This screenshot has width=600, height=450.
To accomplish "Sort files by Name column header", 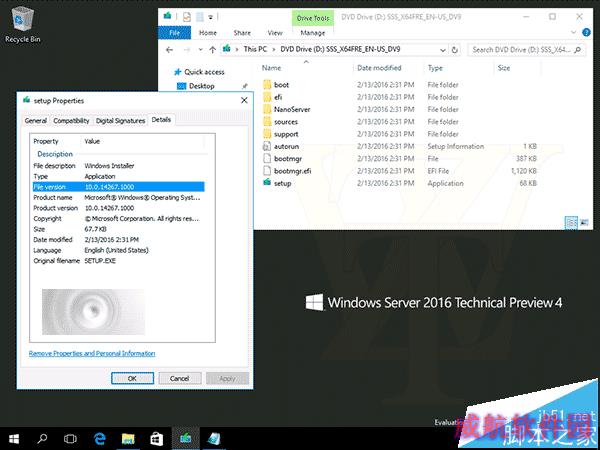I will [x=271, y=68].
